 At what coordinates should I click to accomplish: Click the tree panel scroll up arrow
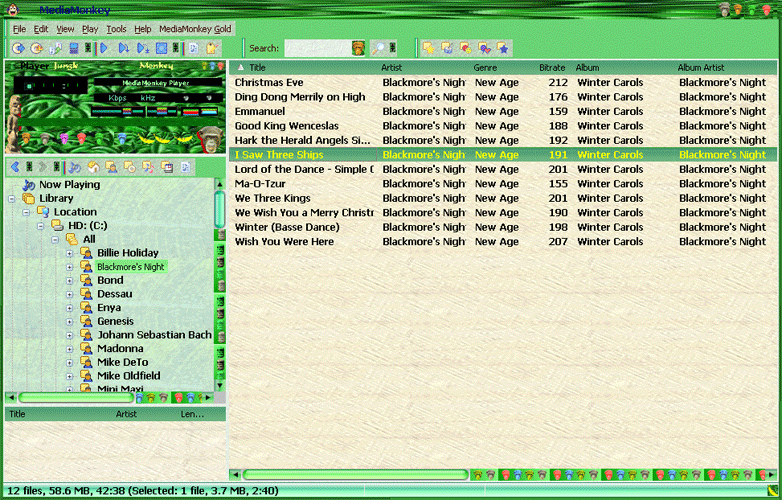point(219,184)
